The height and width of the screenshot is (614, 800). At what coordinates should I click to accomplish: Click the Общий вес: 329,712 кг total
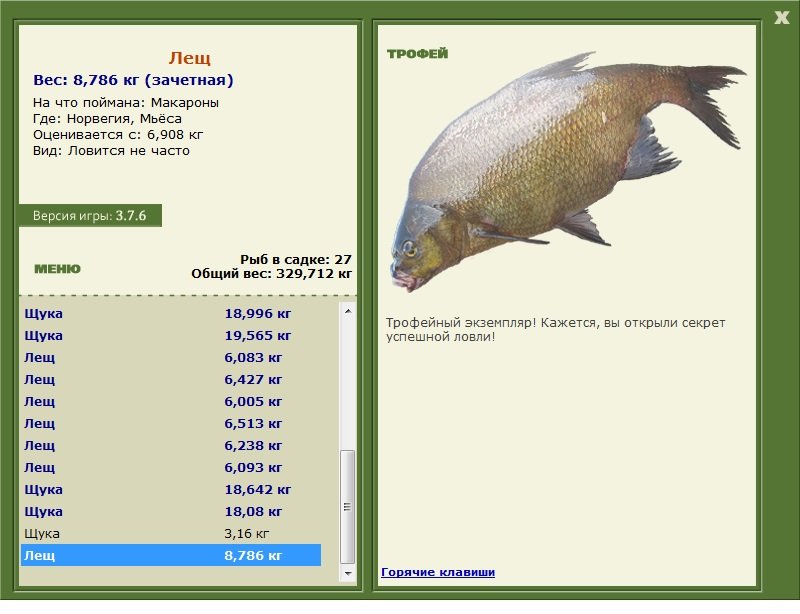click(271, 274)
